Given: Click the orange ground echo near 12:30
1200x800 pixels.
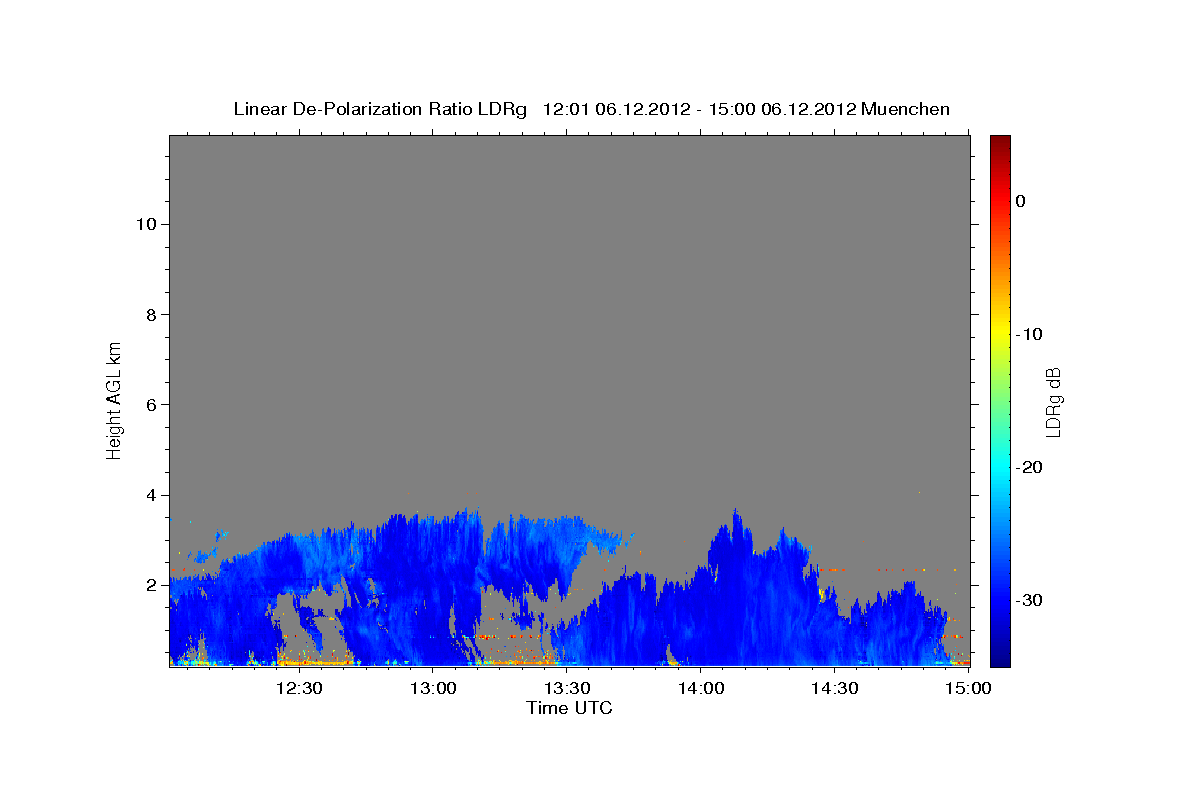Looking at the screenshot, I should pyautogui.click(x=315, y=660).
